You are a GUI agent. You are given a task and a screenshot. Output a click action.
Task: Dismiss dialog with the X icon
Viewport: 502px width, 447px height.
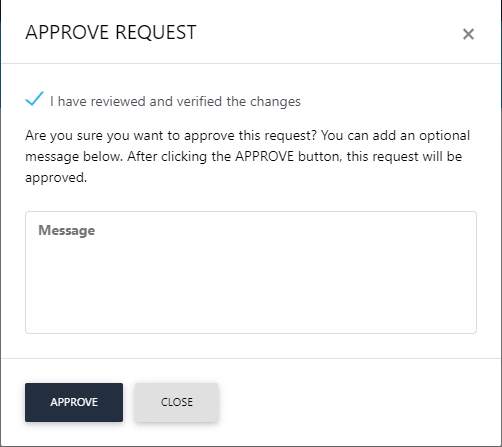point(468,34)
